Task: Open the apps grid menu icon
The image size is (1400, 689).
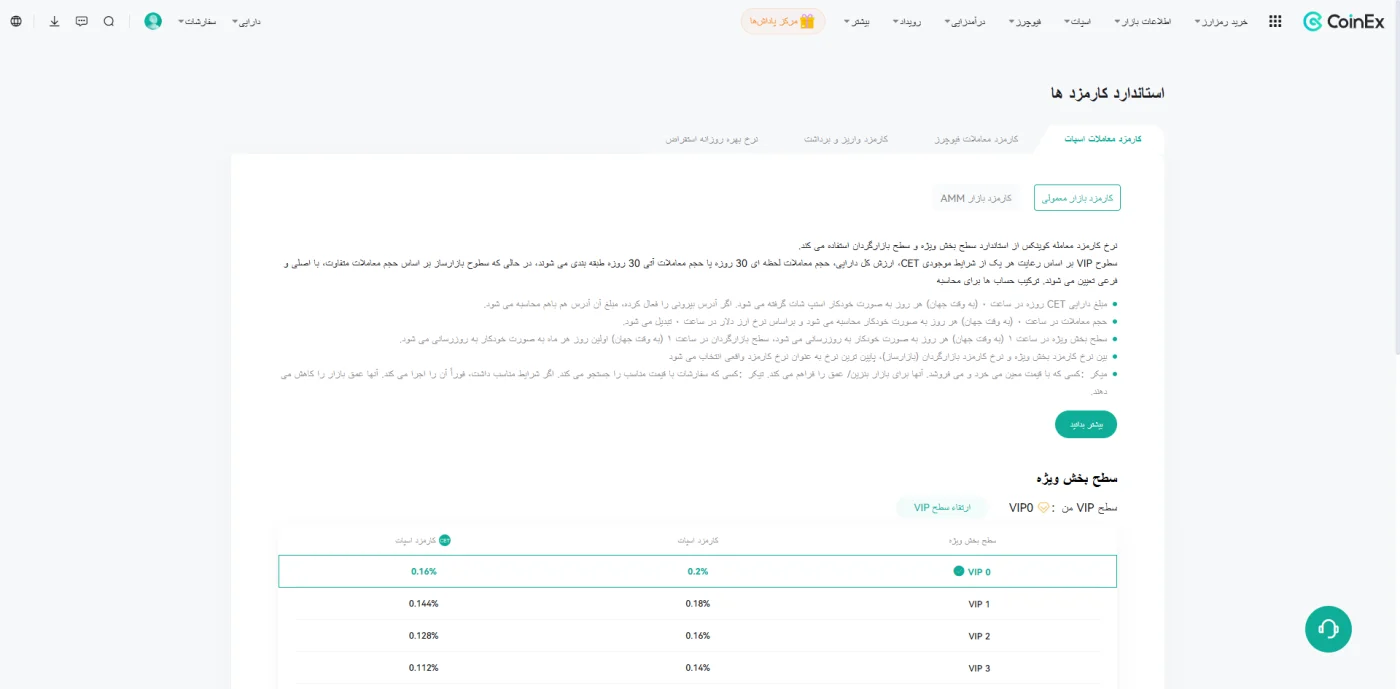Action: coord(1275,21)
